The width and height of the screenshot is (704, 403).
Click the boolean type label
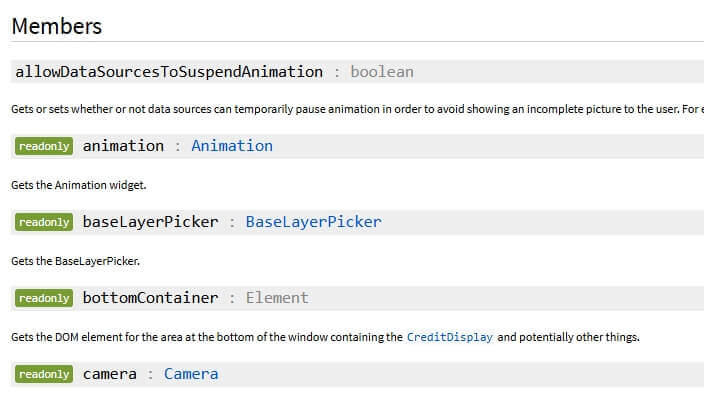382,72
